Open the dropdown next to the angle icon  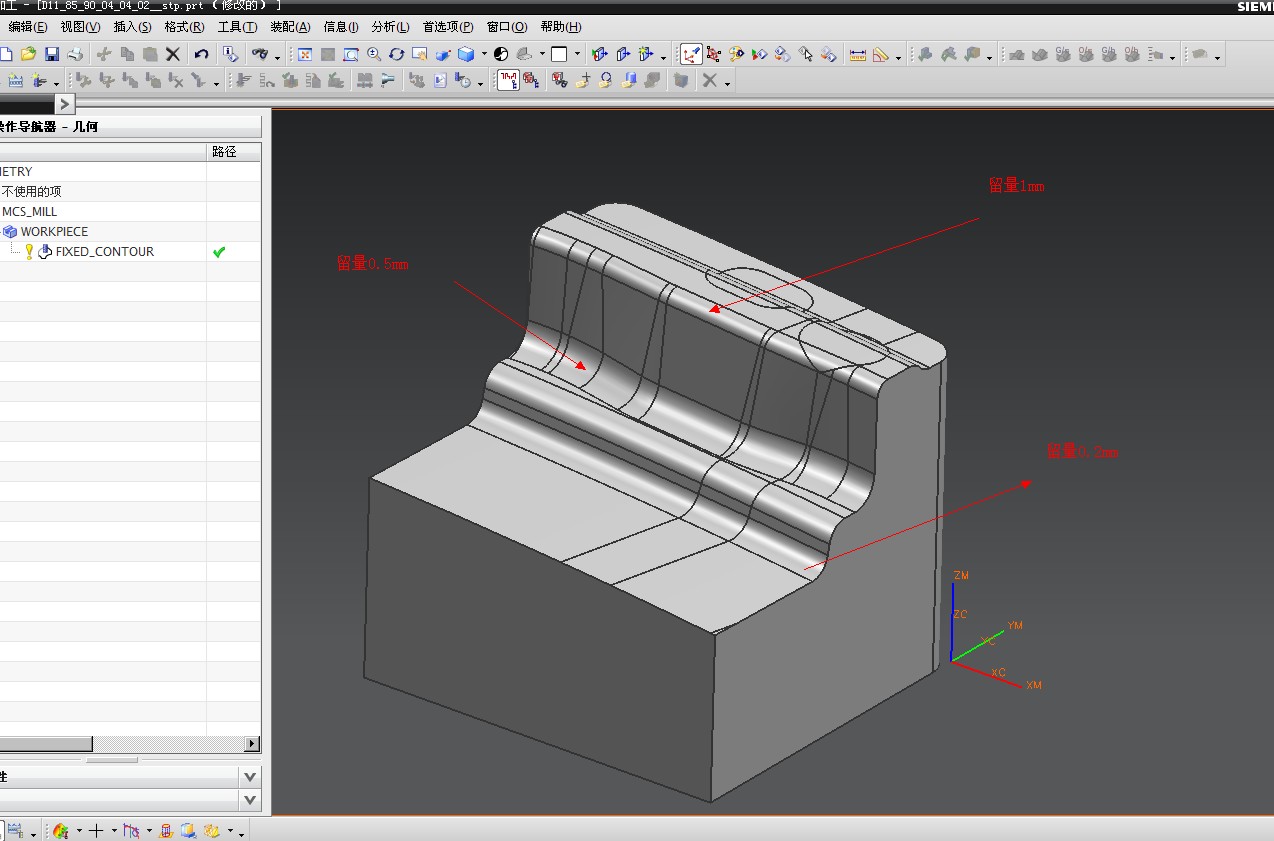tap(898, 56)
